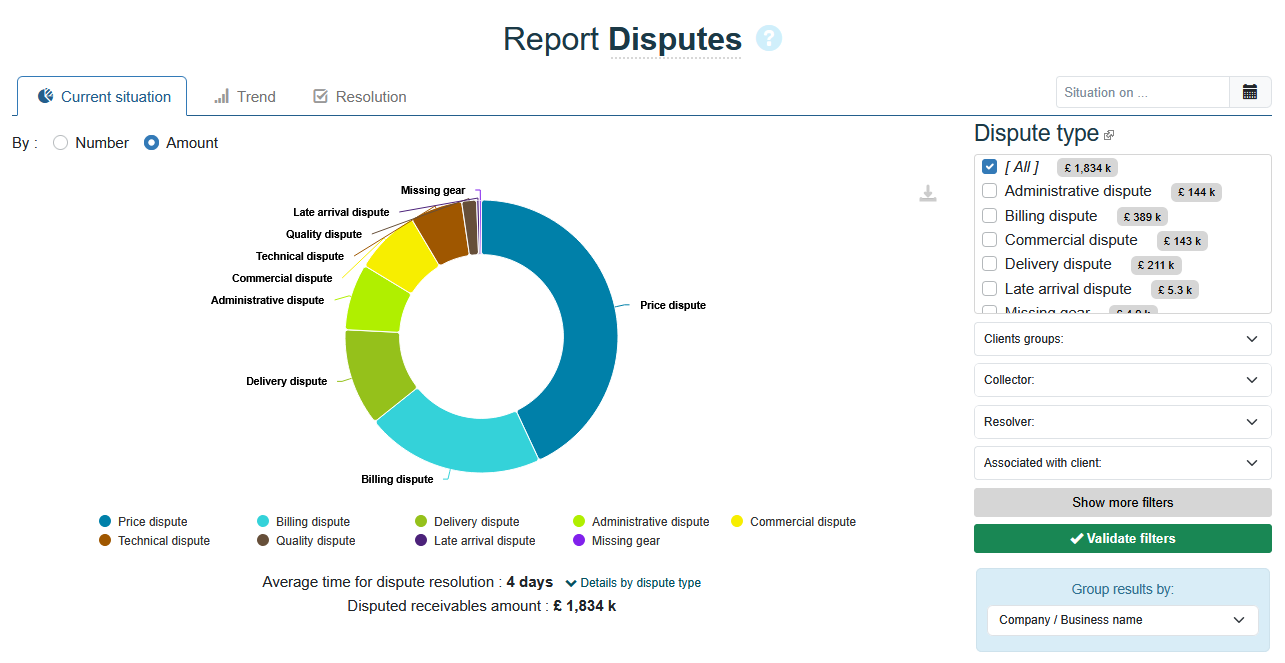Toggle Missing gear legend marker

coord(579,540)
